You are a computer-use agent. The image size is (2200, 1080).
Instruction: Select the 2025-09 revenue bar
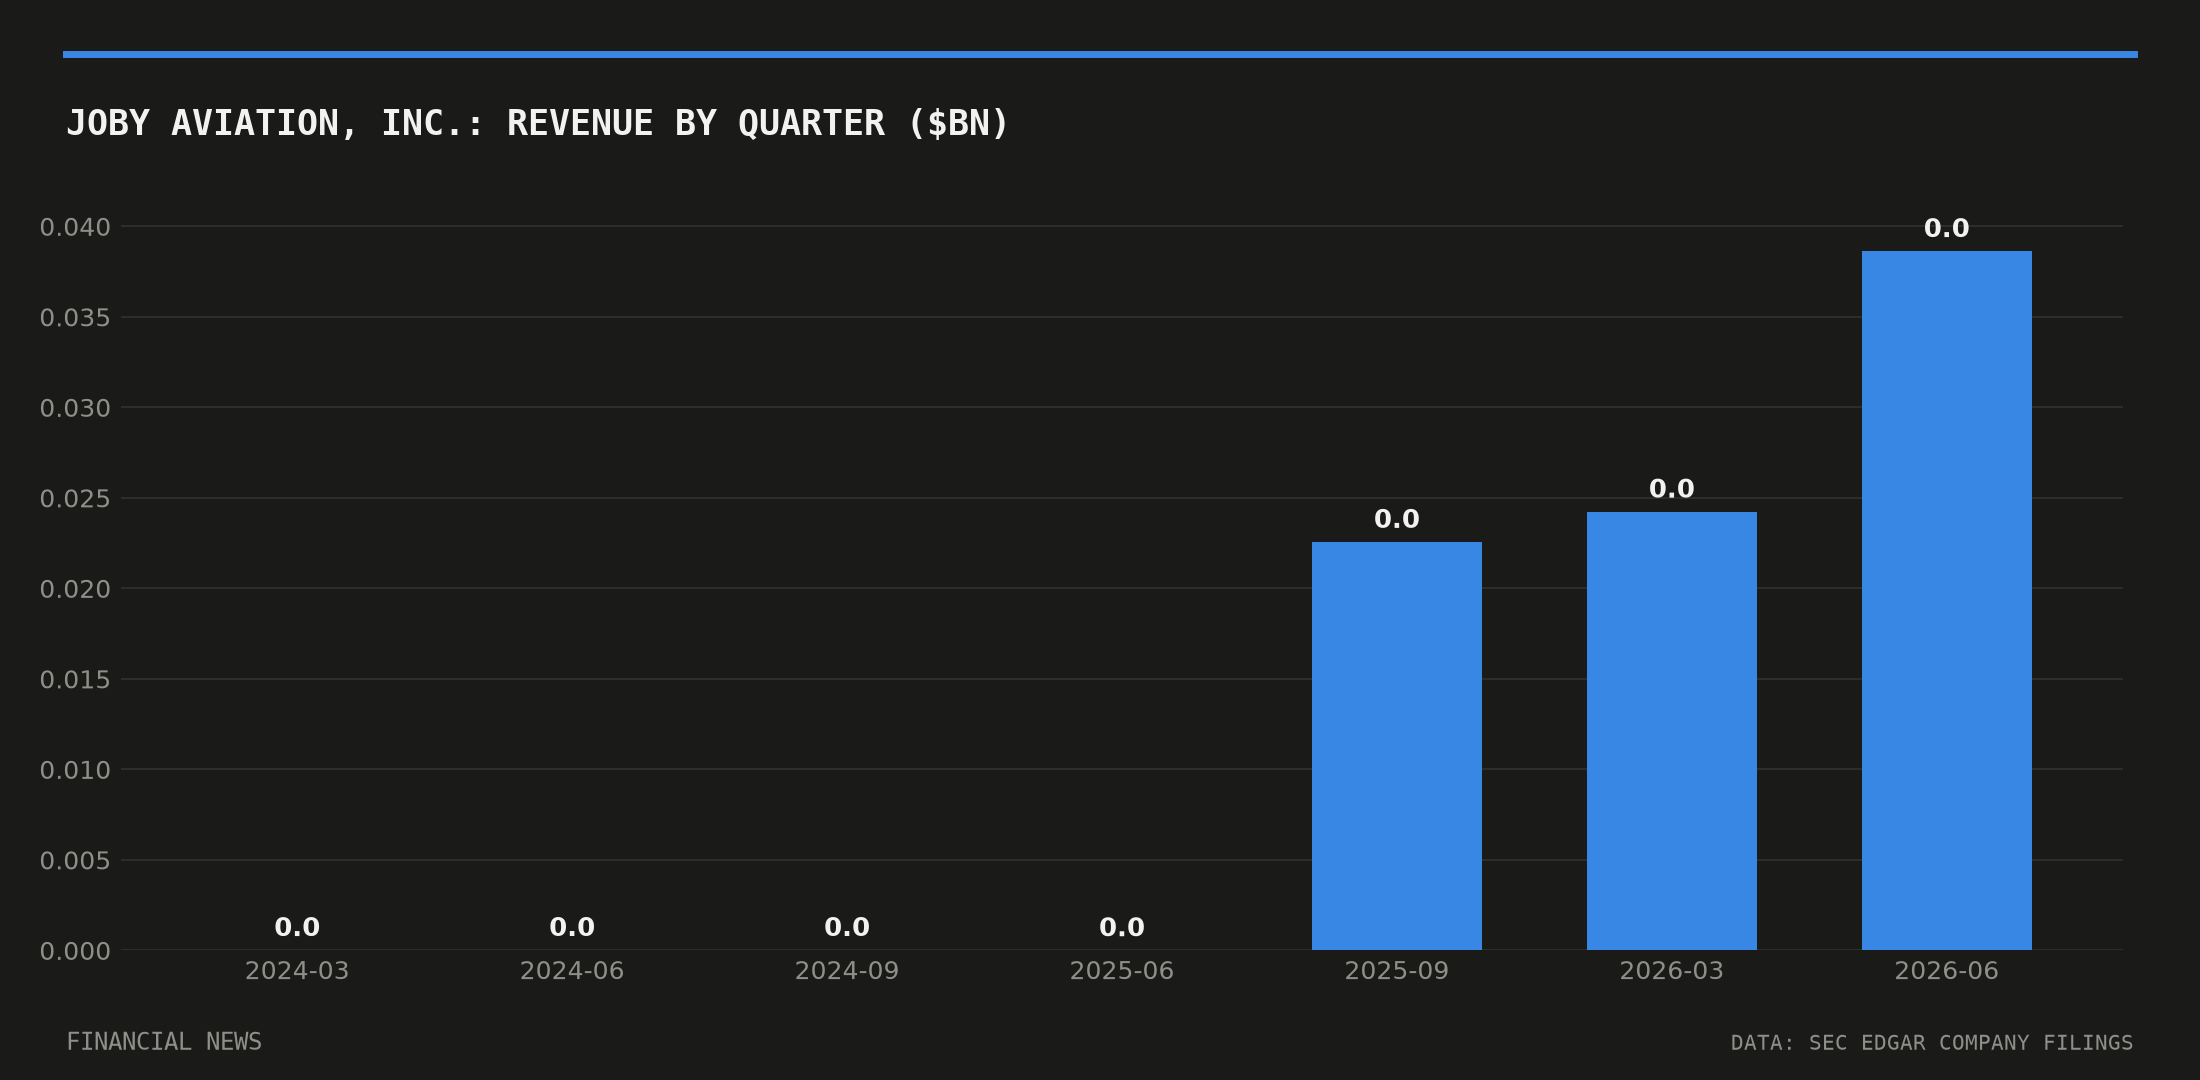(x=1396, y=746)
